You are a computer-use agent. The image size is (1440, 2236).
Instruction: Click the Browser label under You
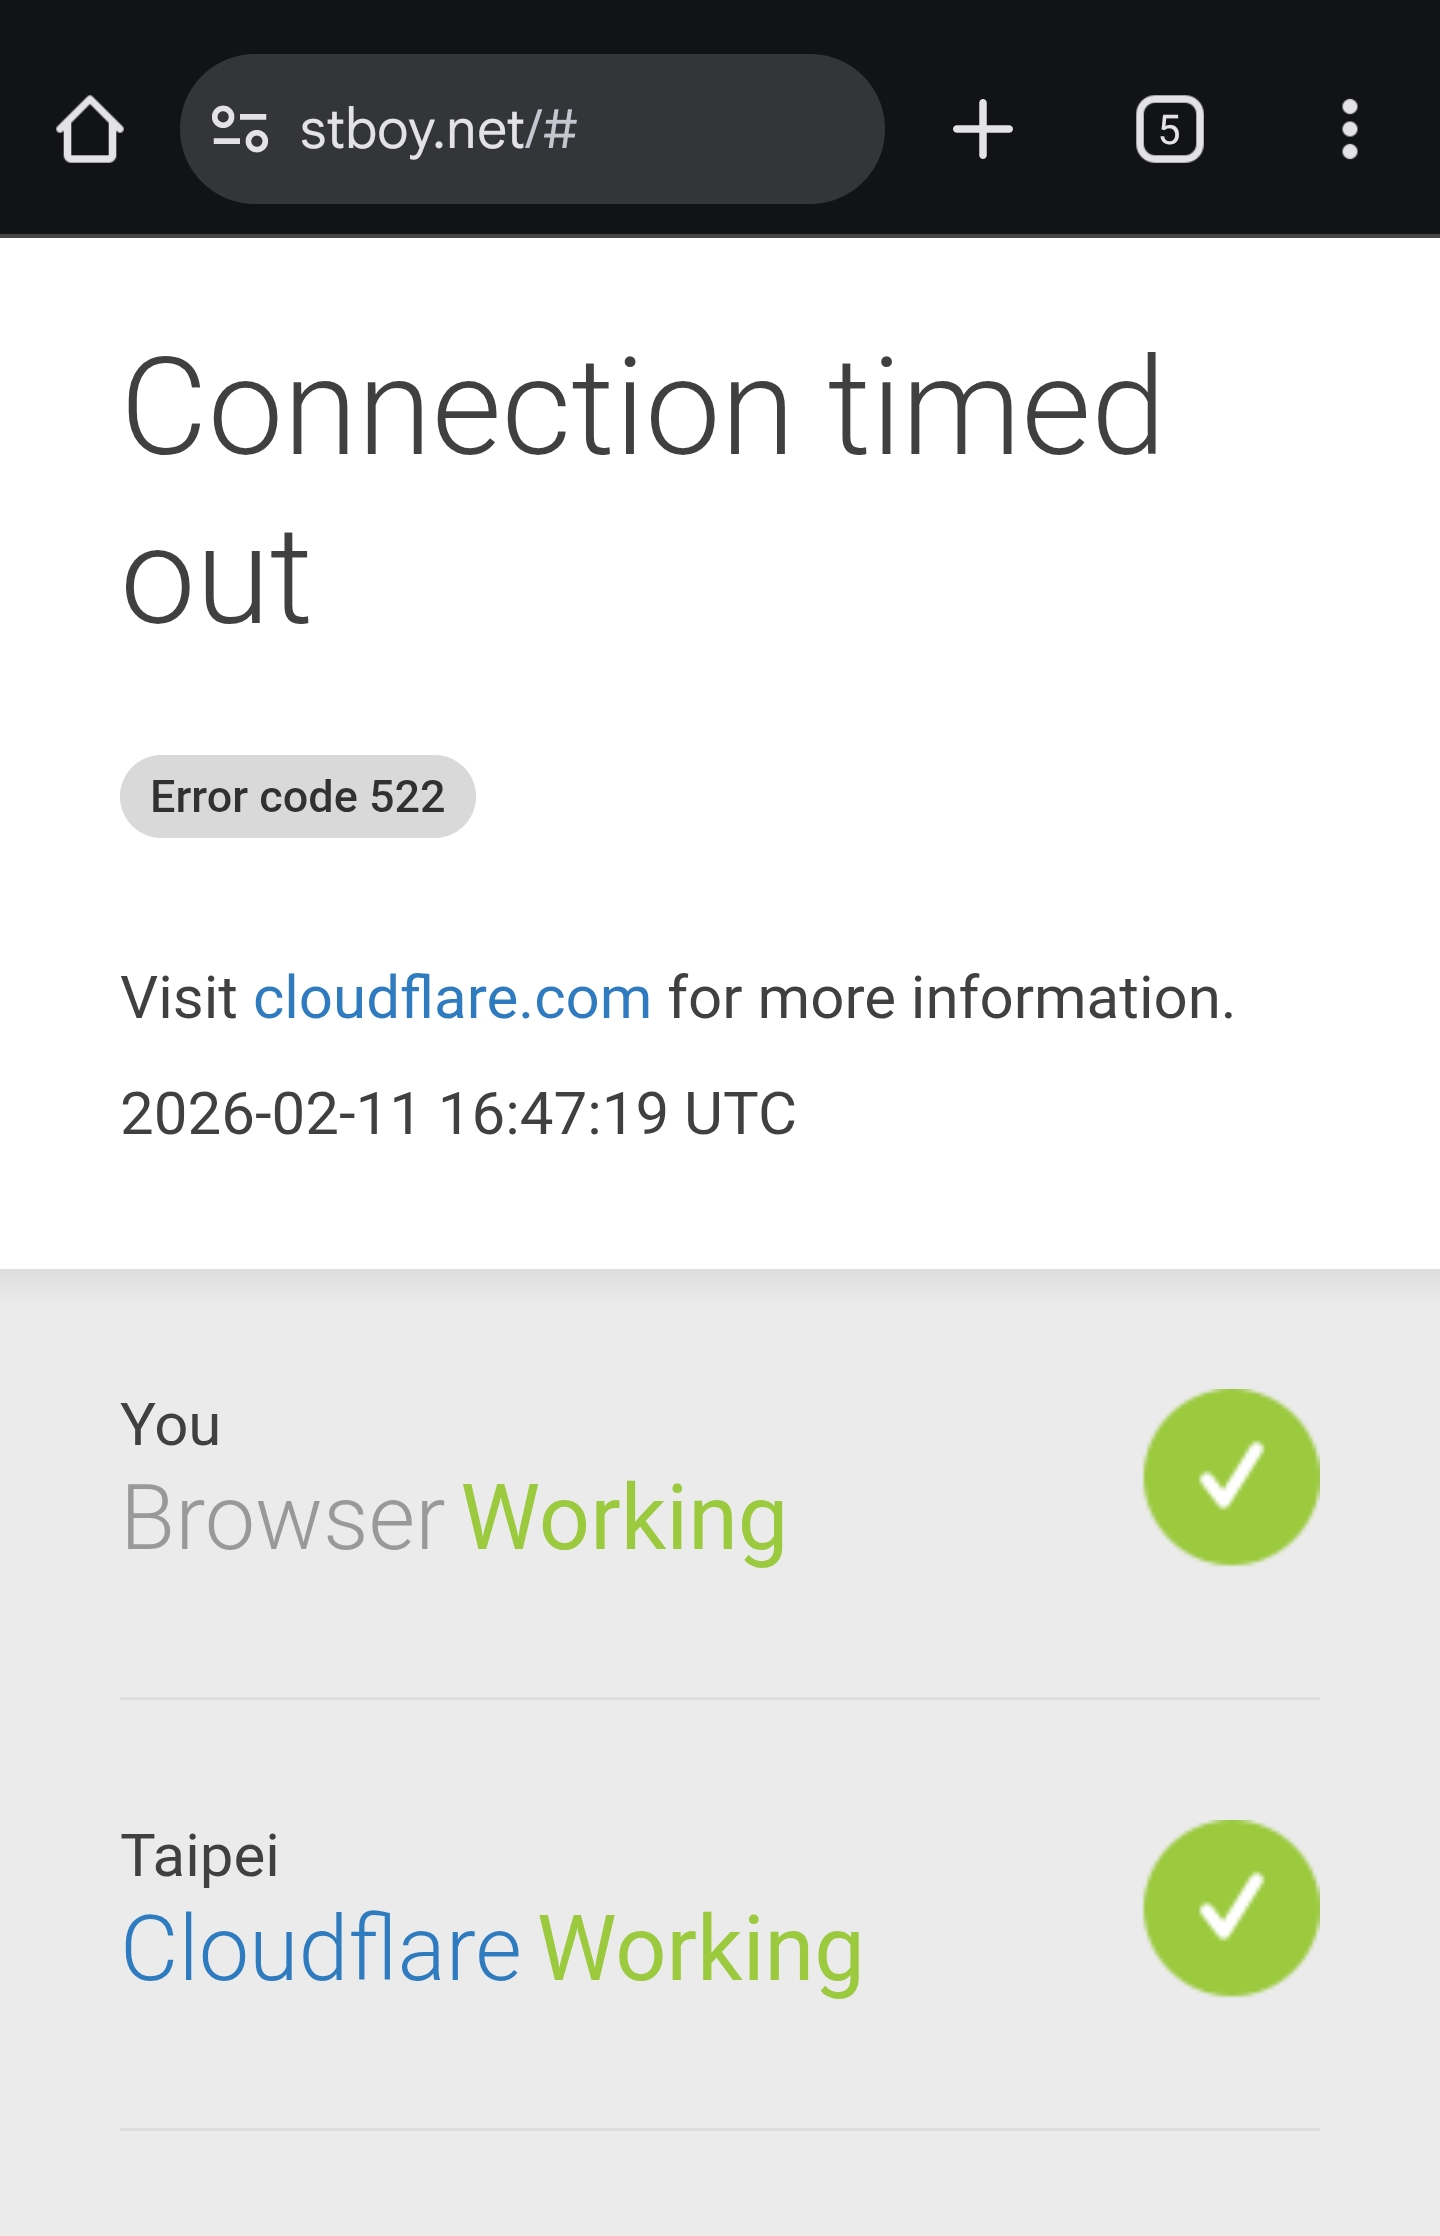tap(283, 1518)
